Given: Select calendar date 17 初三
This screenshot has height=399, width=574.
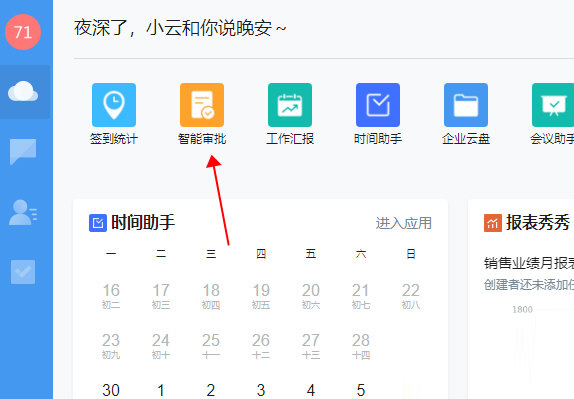Looking at the screenshot, I should point(161,296).
